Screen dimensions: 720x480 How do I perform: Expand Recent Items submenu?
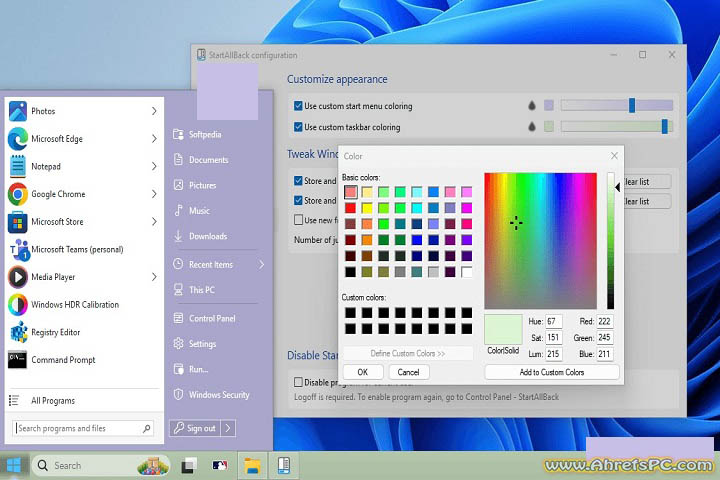(261, 265)
